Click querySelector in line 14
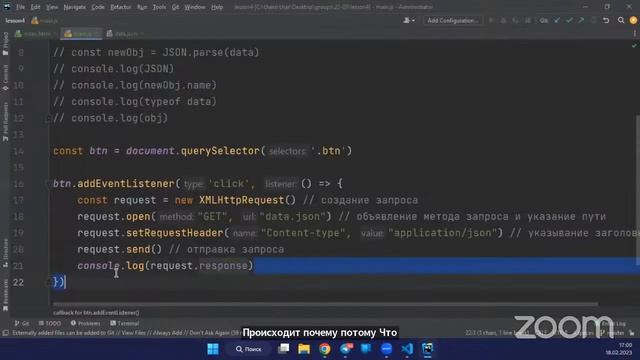 (220, 151)
